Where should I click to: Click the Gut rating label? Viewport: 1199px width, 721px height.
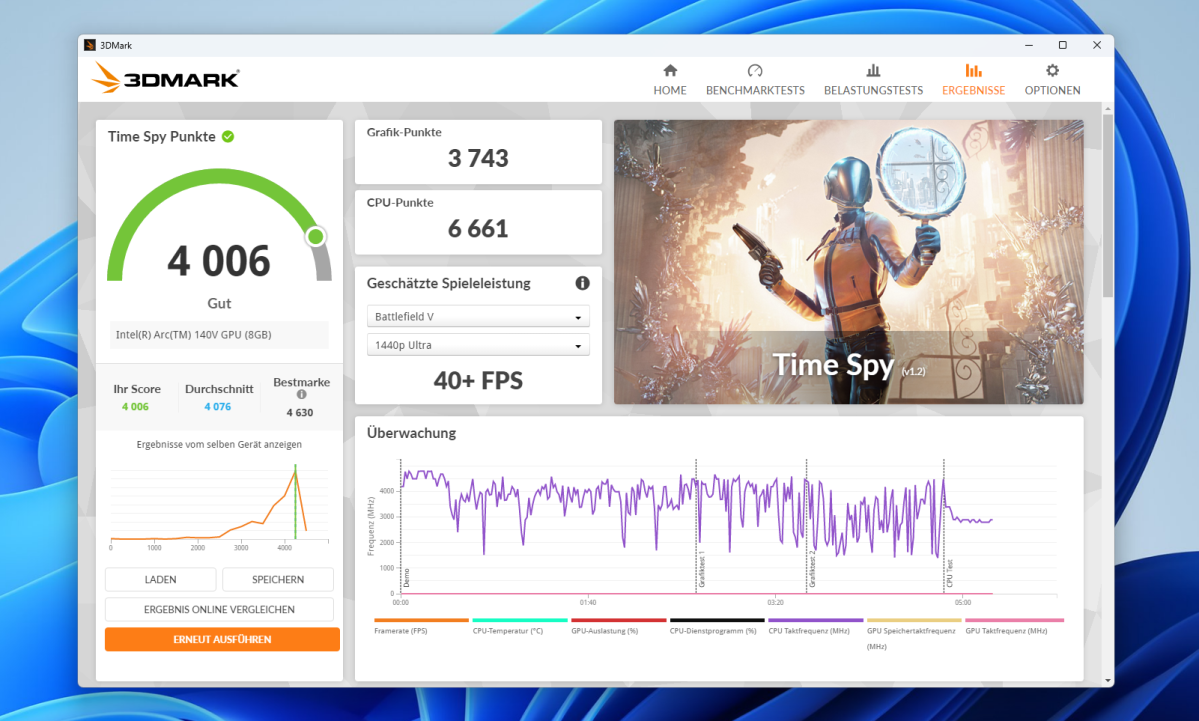tap(219, 304)
